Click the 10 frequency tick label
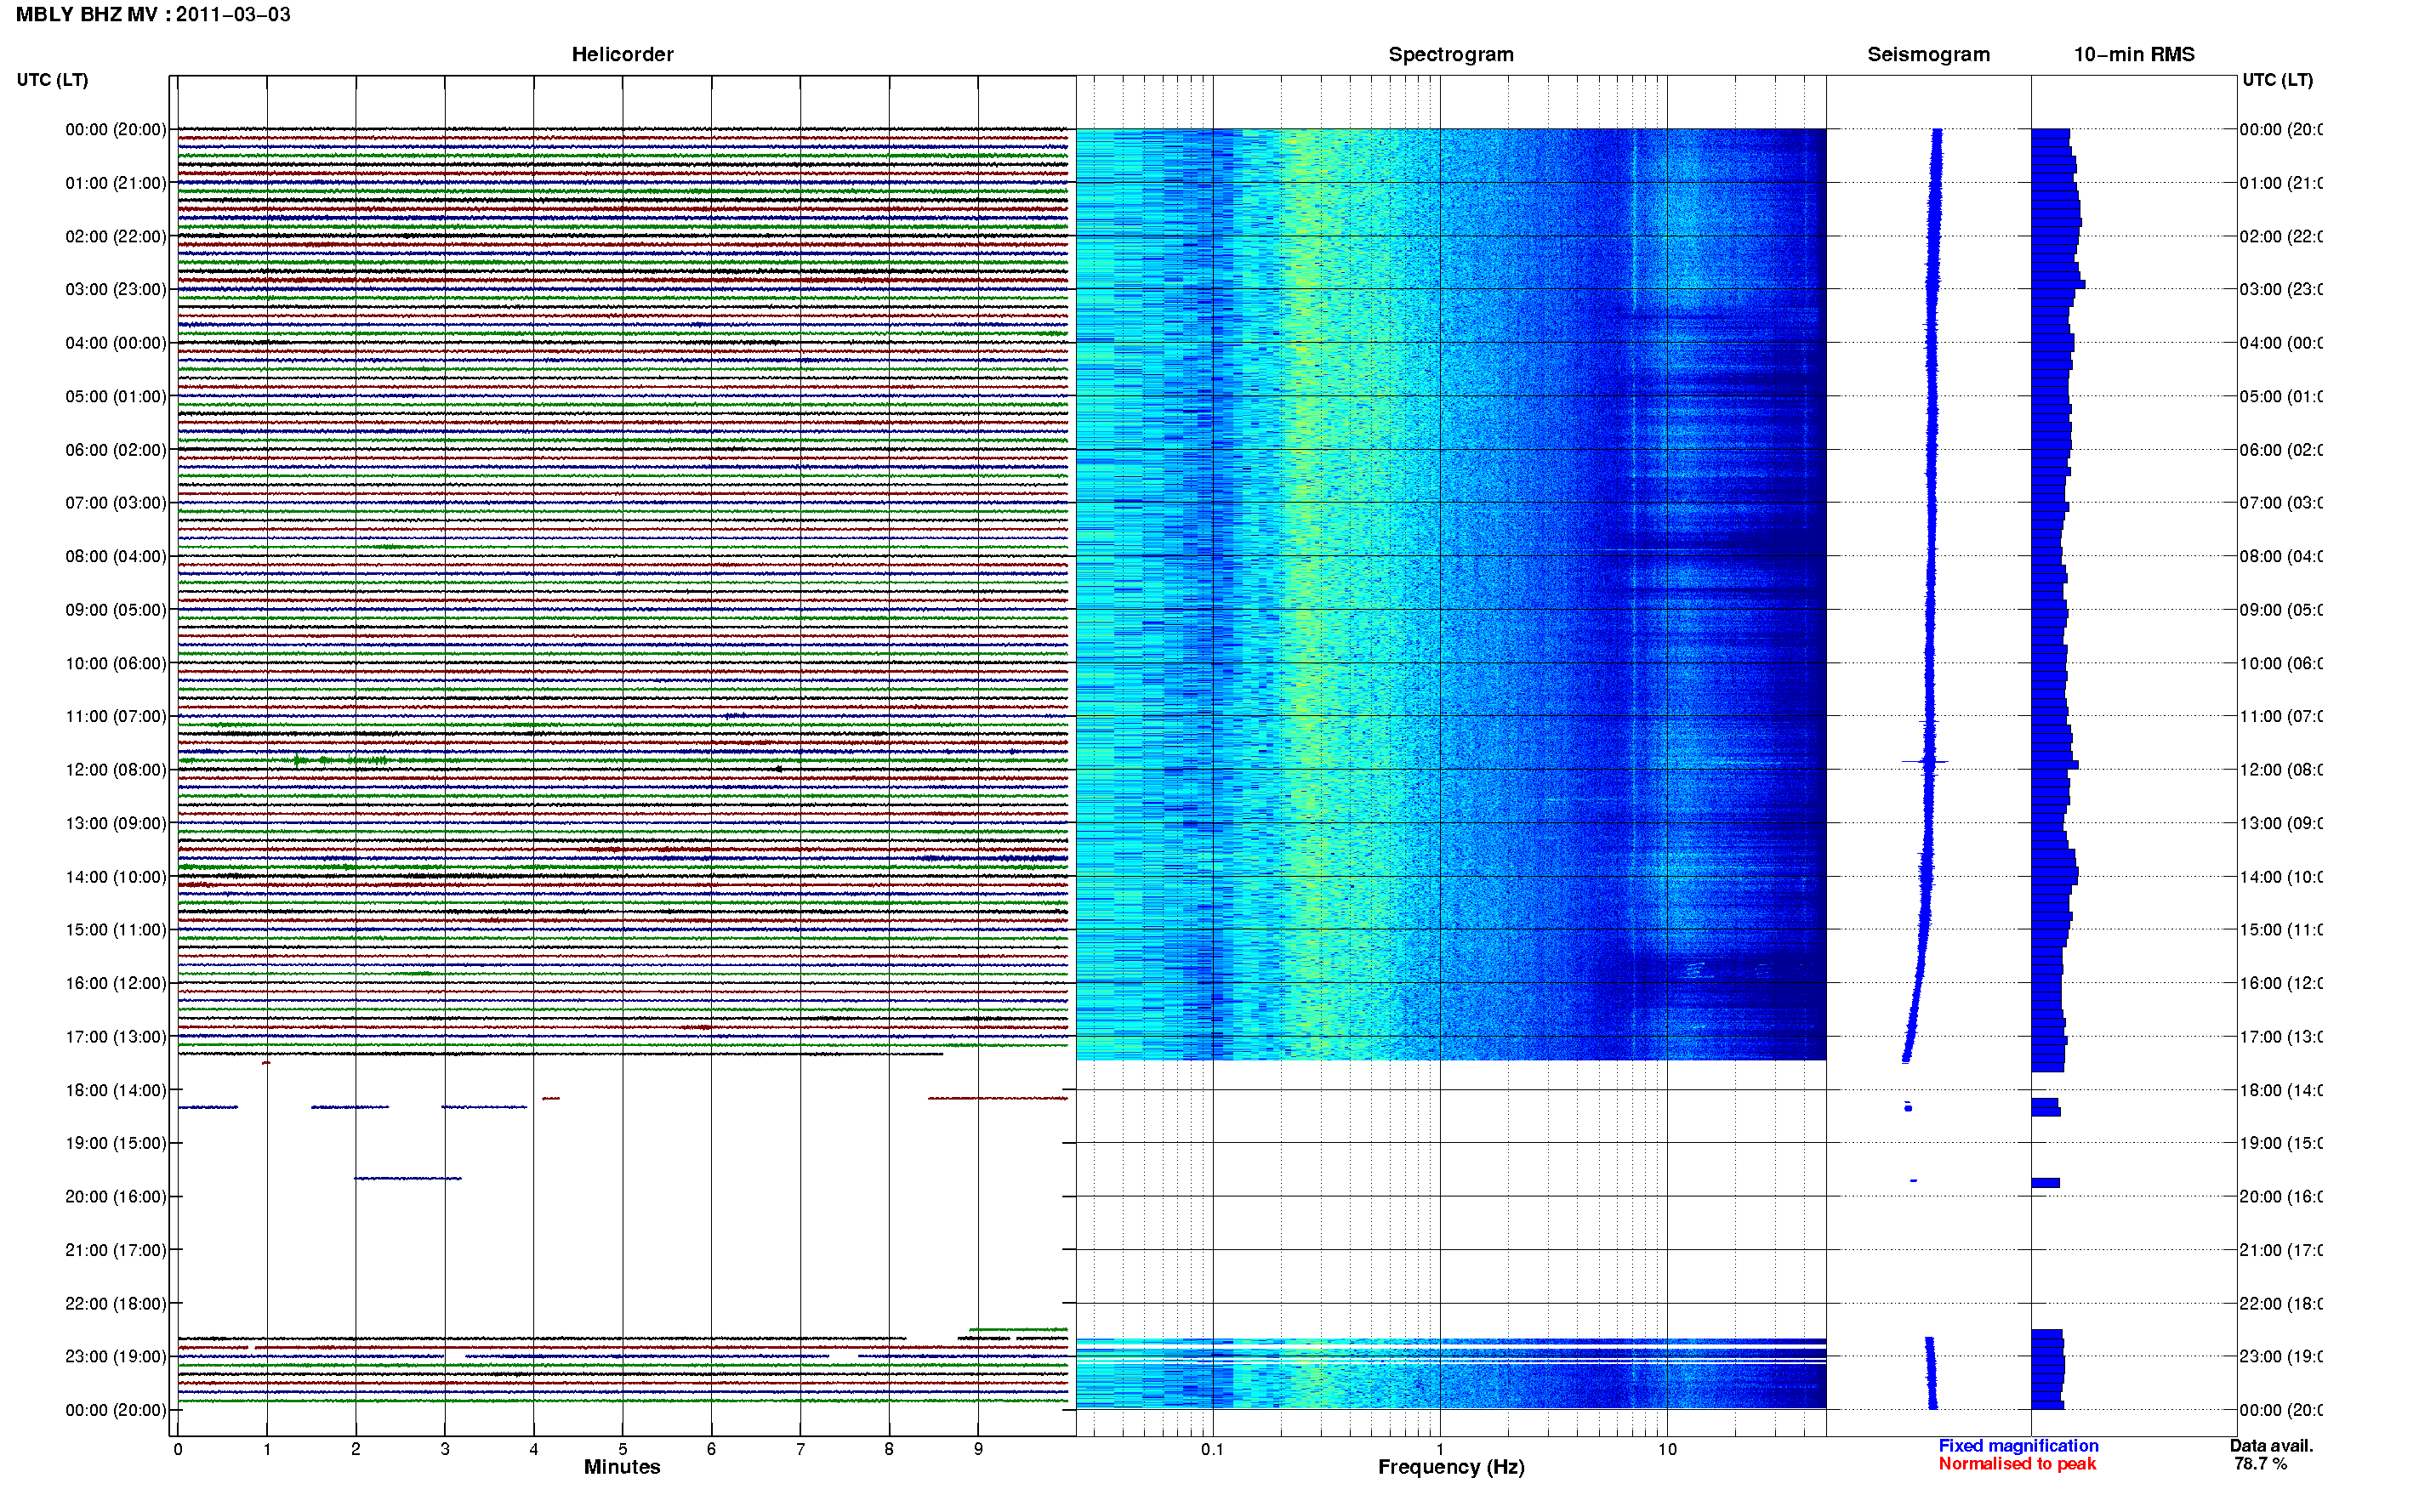 click(x=1666, y=1449)
